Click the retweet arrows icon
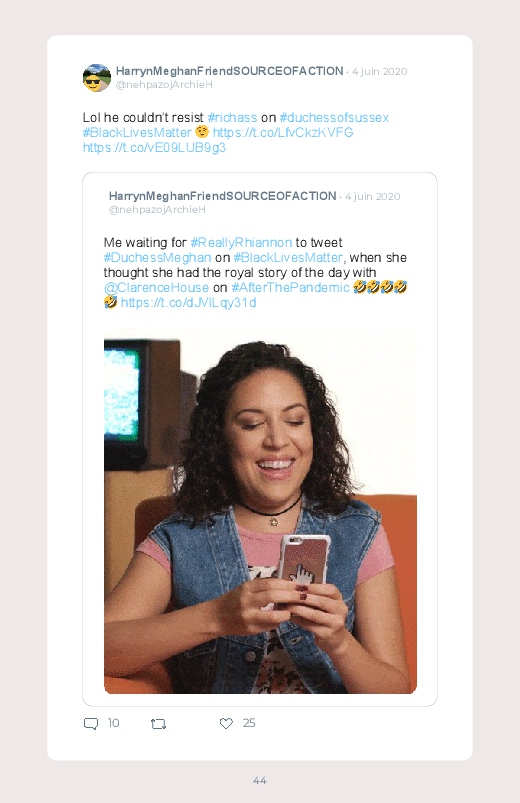This screenshot has width=520, height=803. [x=158, y=724]
